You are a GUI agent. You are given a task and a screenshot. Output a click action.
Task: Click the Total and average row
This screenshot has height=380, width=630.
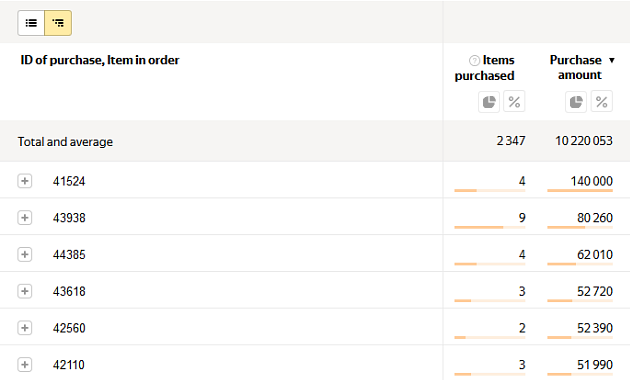click(315, 141)
